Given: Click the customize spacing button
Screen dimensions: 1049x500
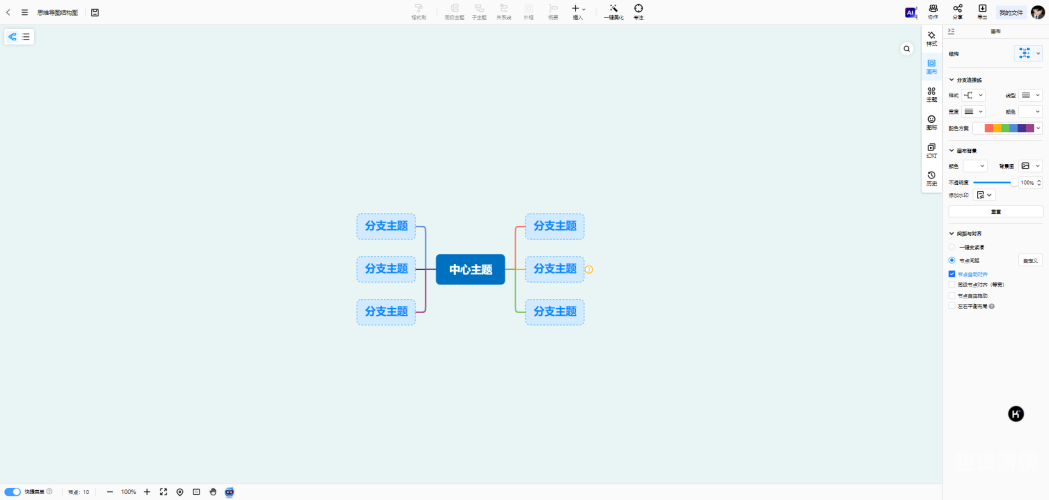Looking at the screenshot, I should 1030,260.
